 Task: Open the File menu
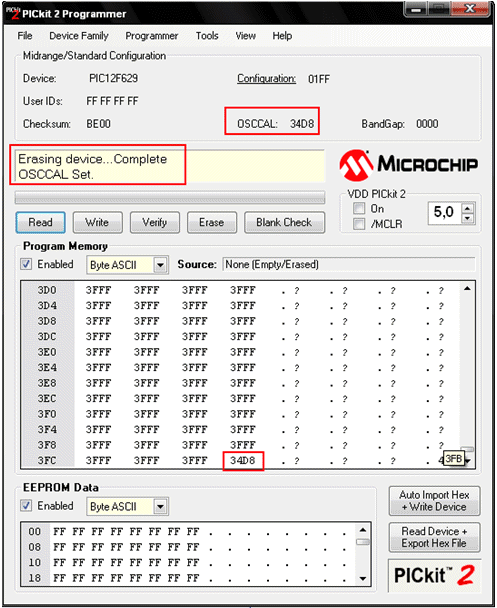pyautogui.click(x=25, y=36)
